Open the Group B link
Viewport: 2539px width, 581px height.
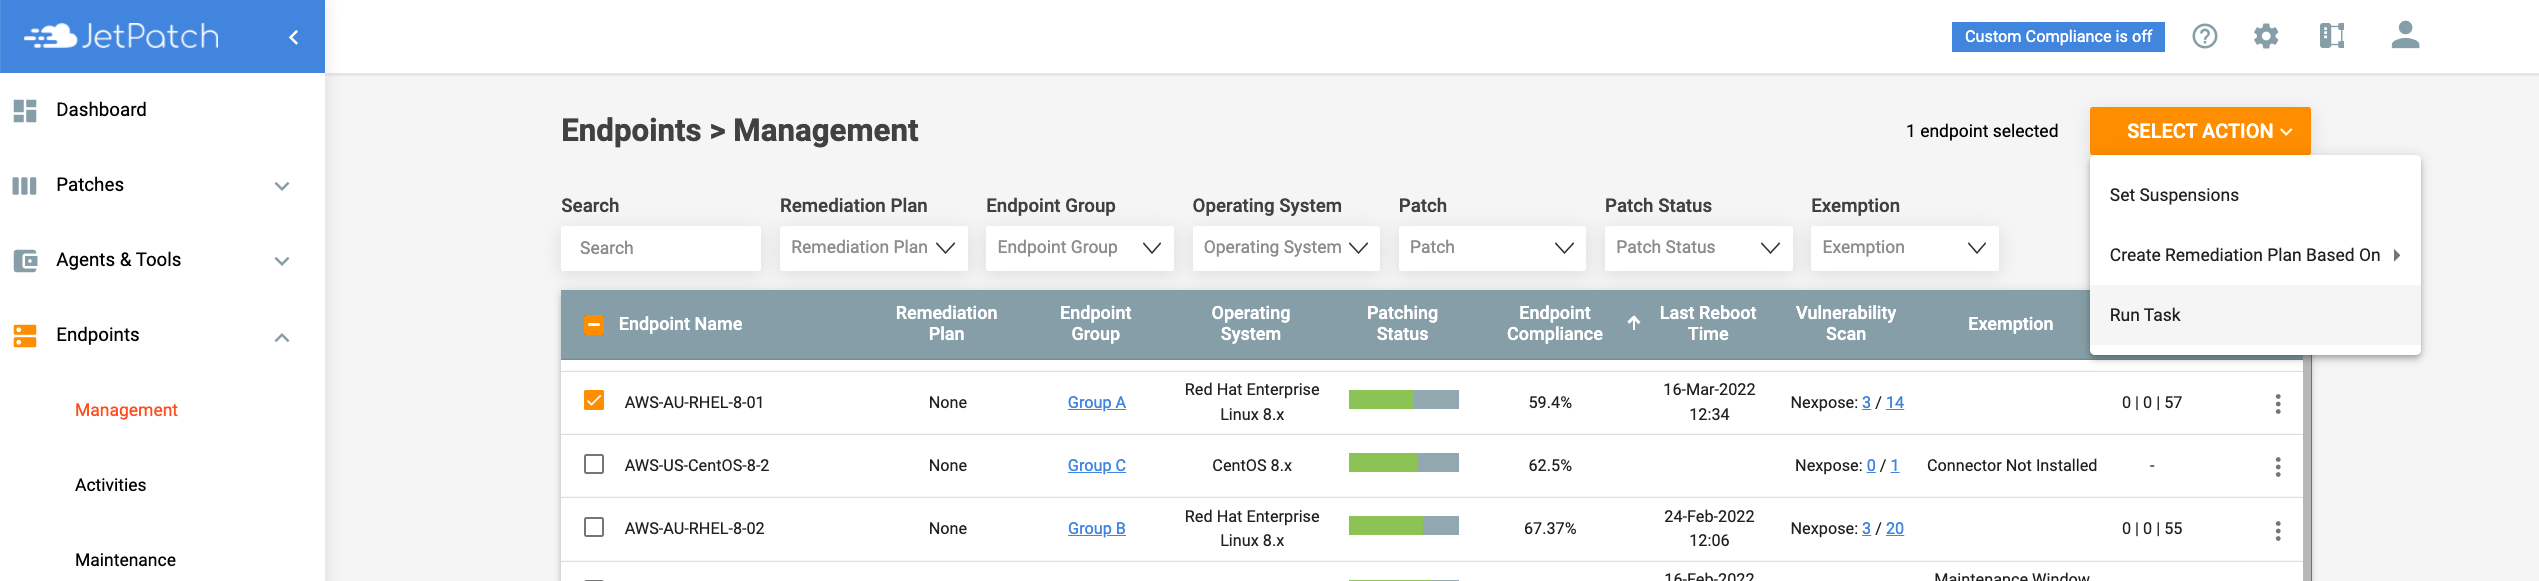click(x=1096, y=528)
